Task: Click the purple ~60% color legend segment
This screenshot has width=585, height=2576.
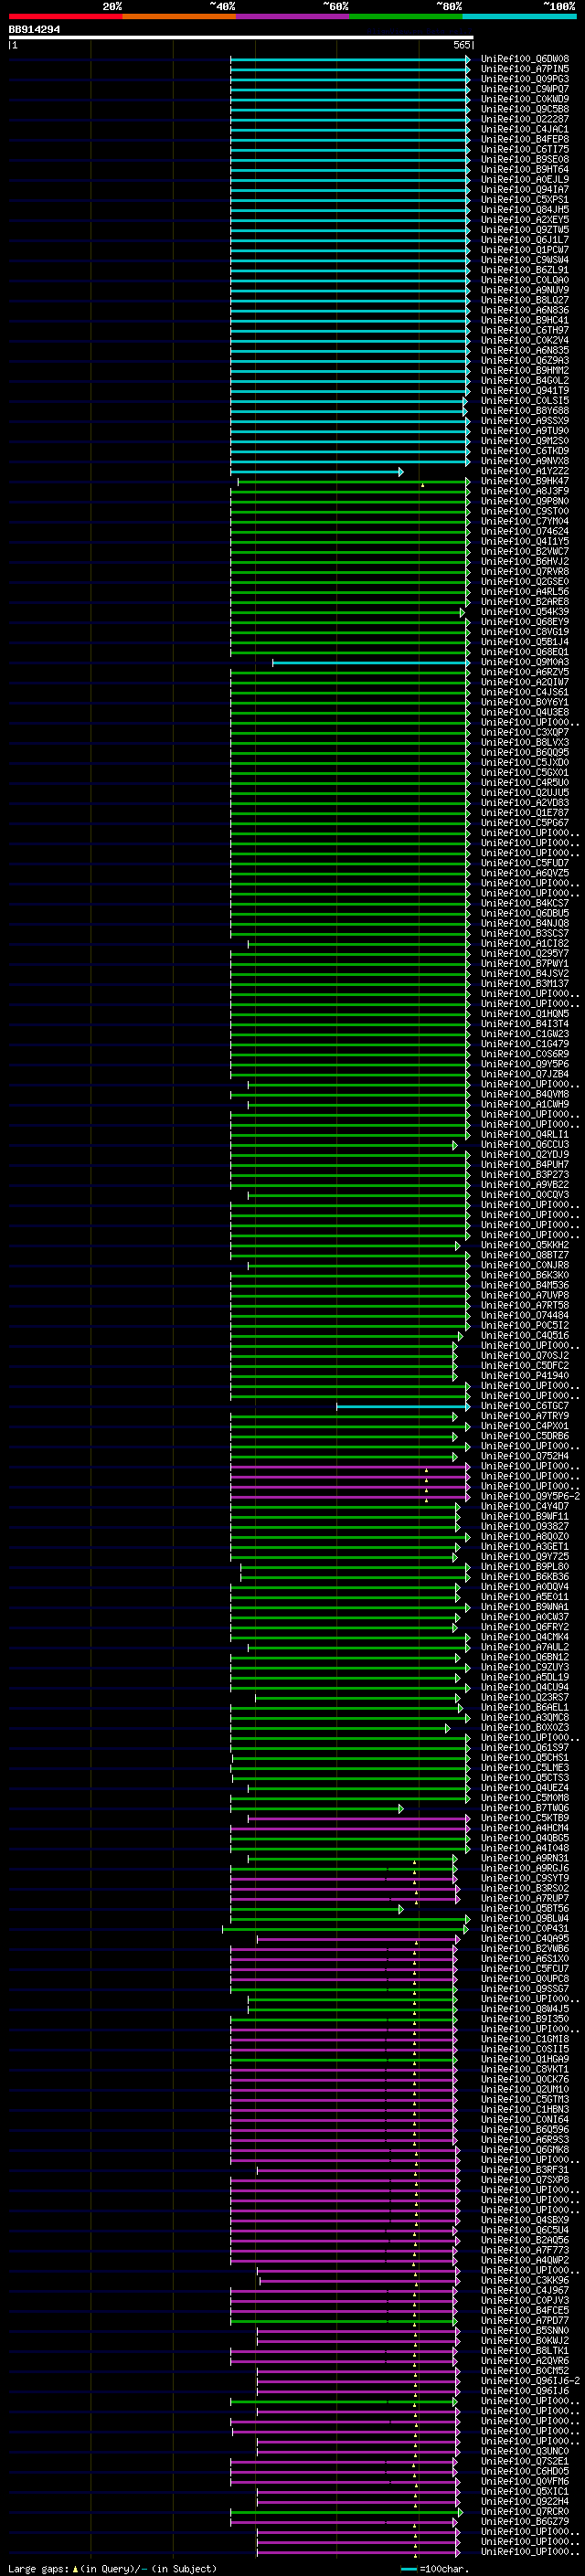Action: click(x=293, y=16)
